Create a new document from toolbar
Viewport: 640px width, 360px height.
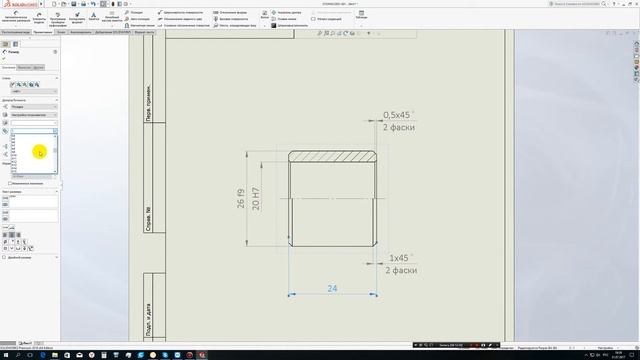click(54, 4)
